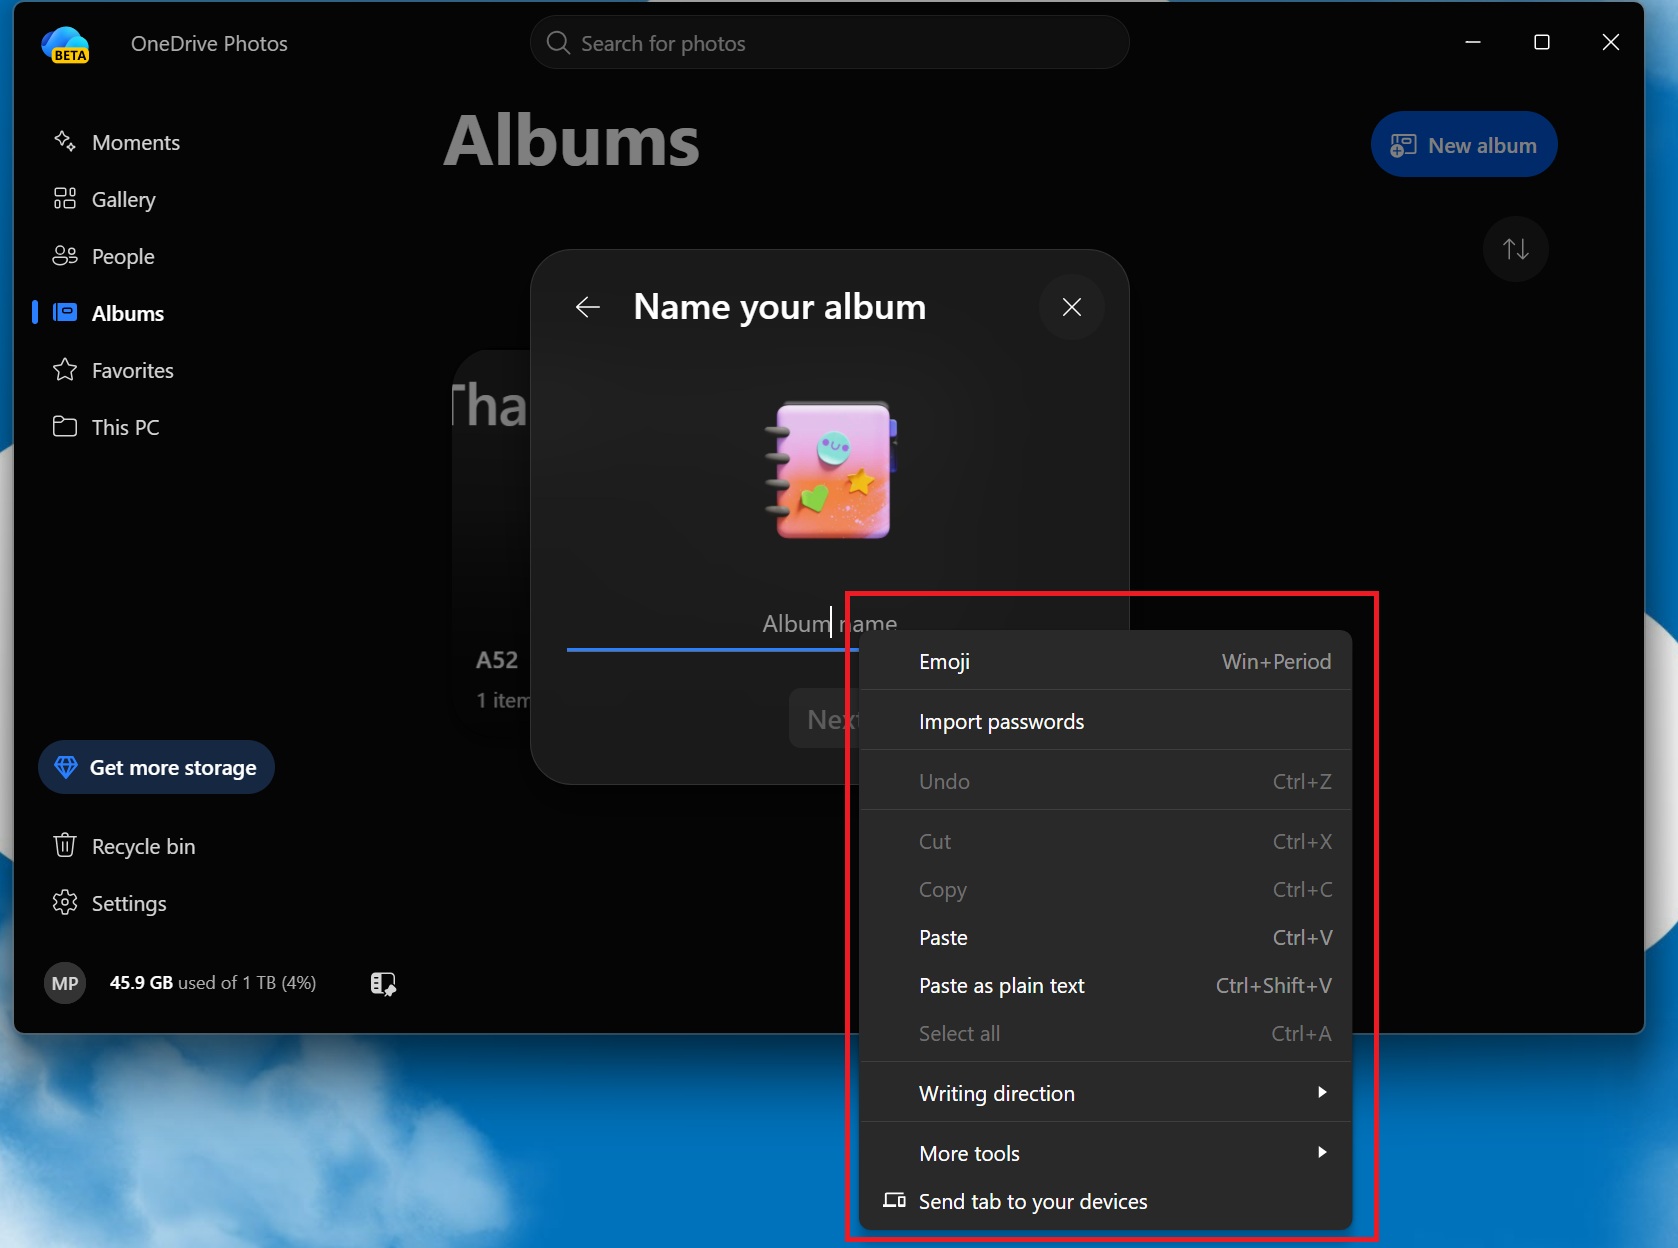Click the Moments sparkle icon

pos(65,141)
